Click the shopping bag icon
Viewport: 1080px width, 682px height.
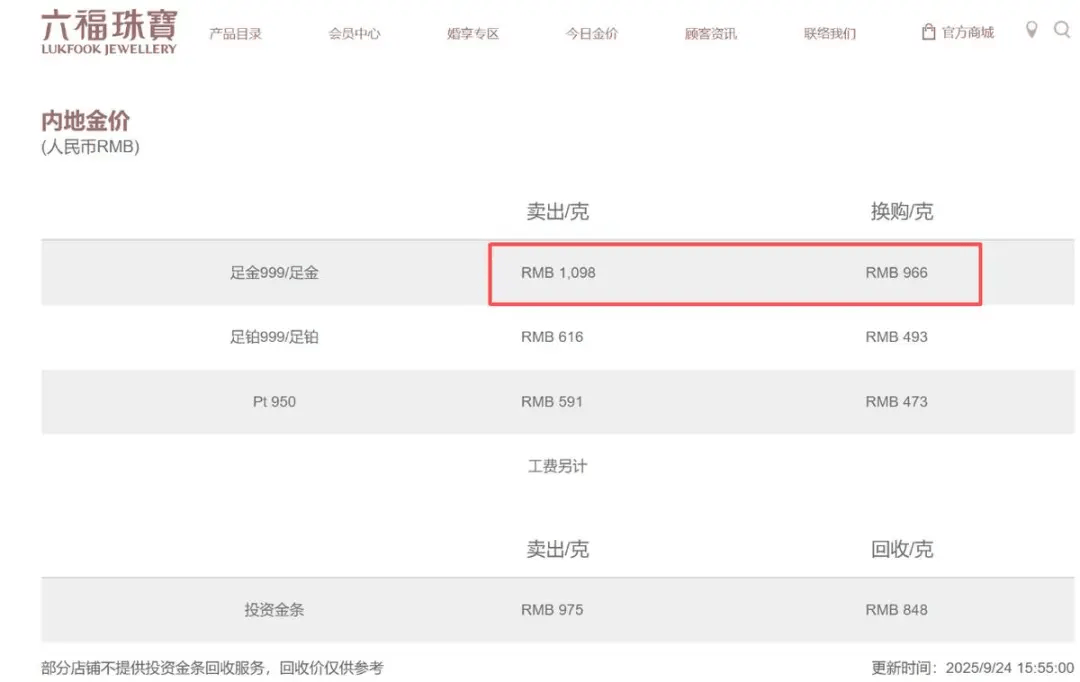coord(928,32)
